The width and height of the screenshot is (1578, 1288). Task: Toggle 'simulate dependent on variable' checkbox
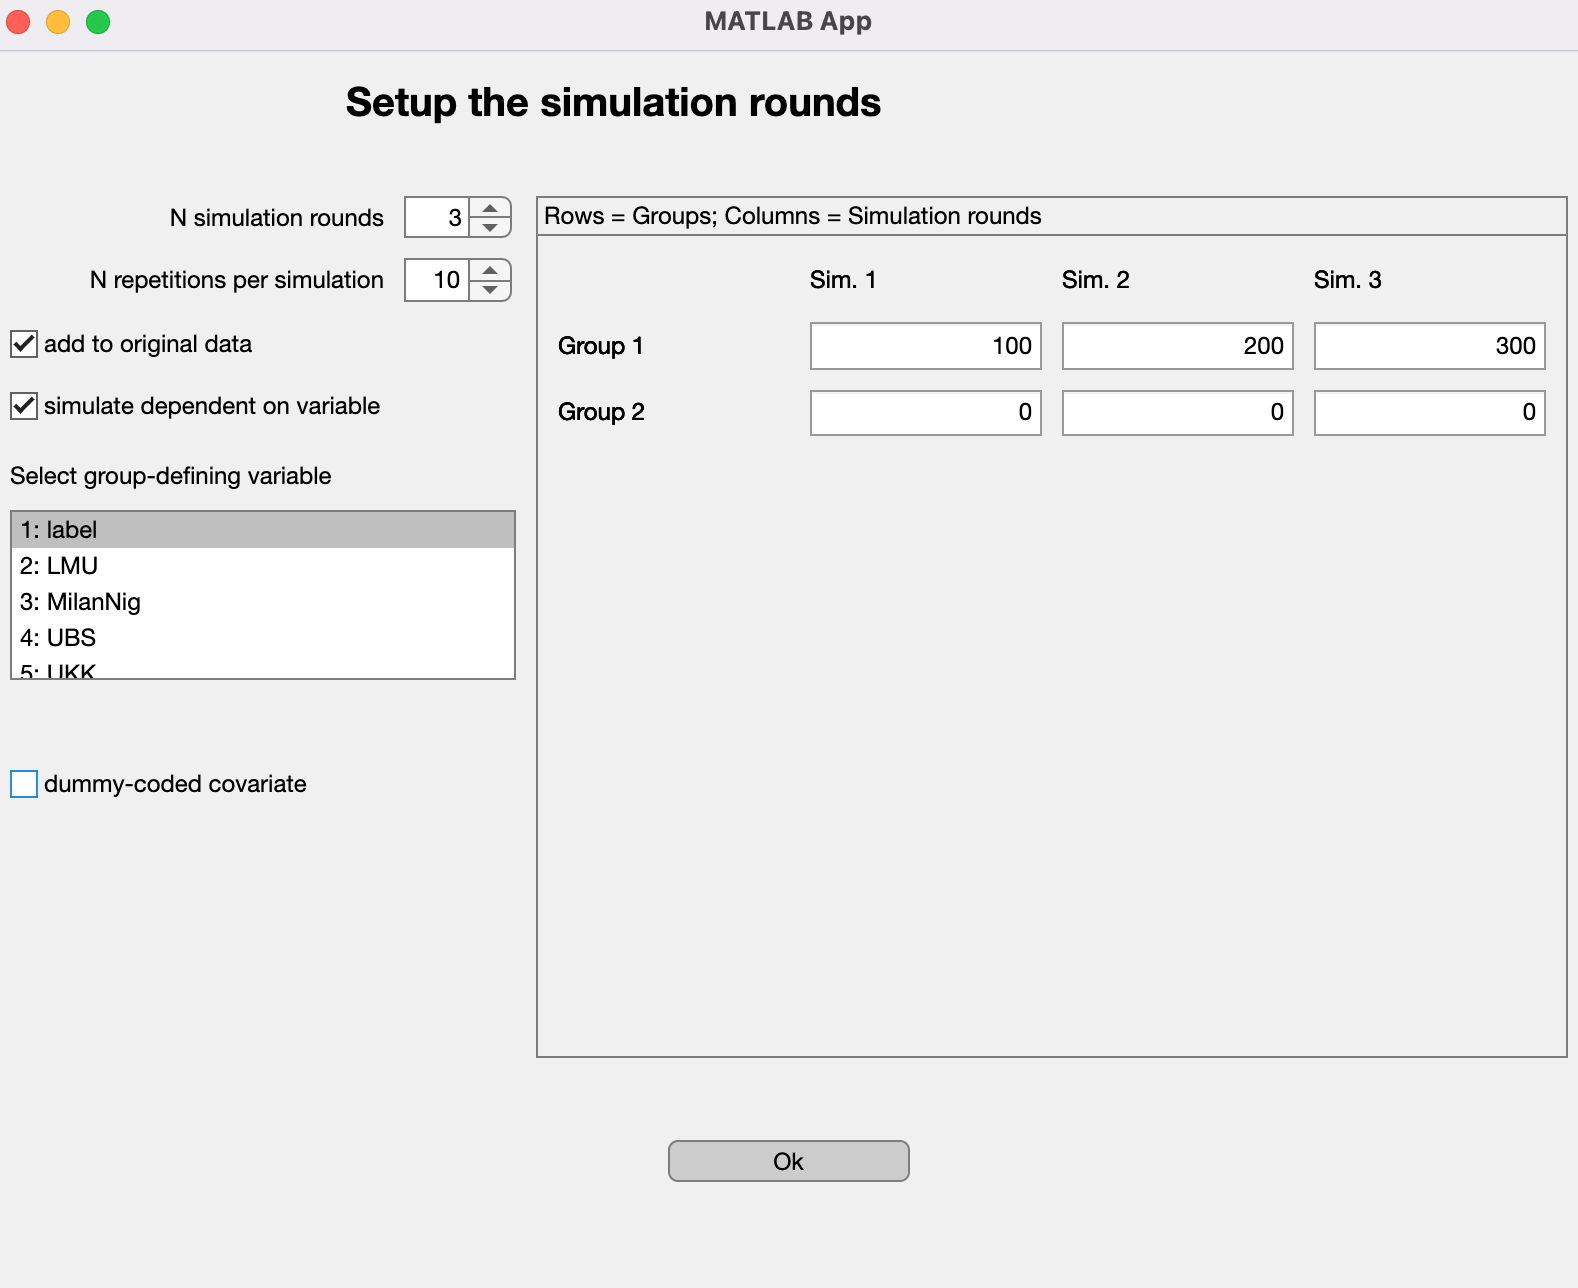24,406
